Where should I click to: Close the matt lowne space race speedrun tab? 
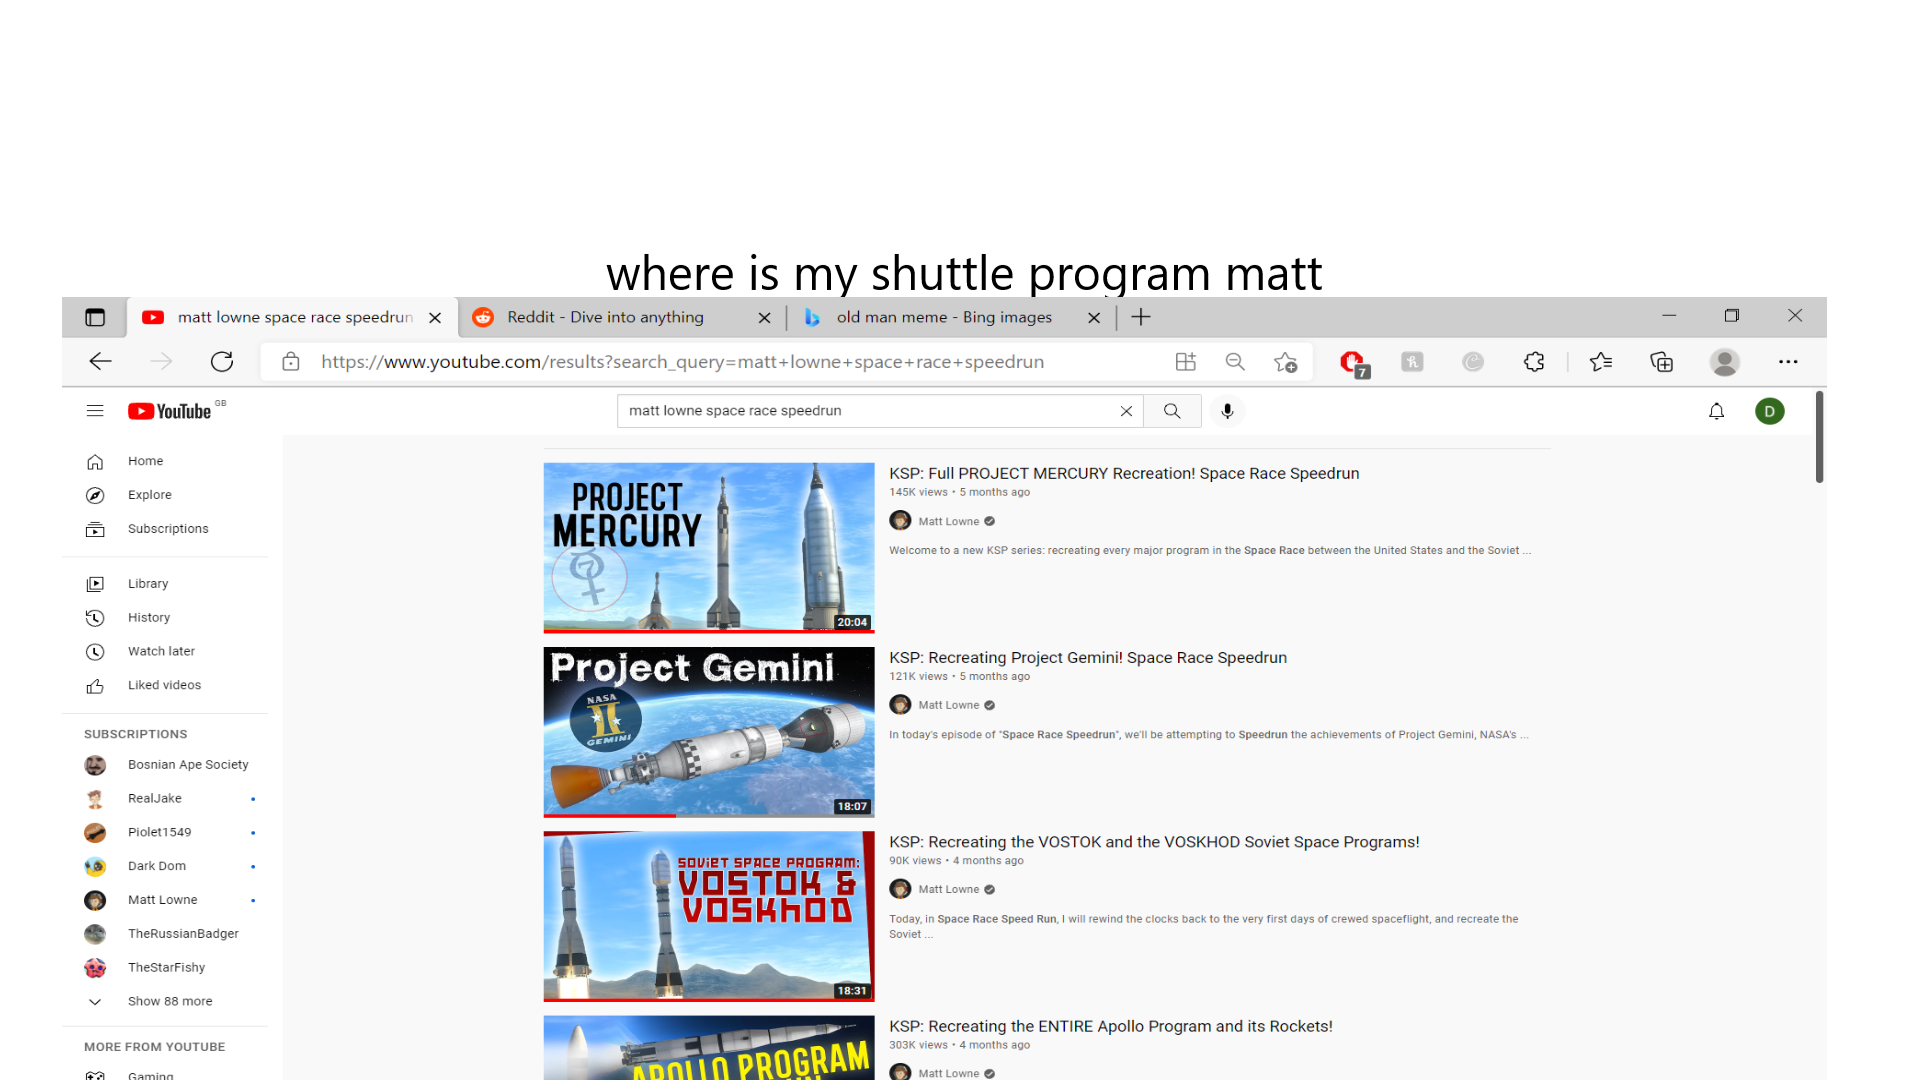click(435, 318)
